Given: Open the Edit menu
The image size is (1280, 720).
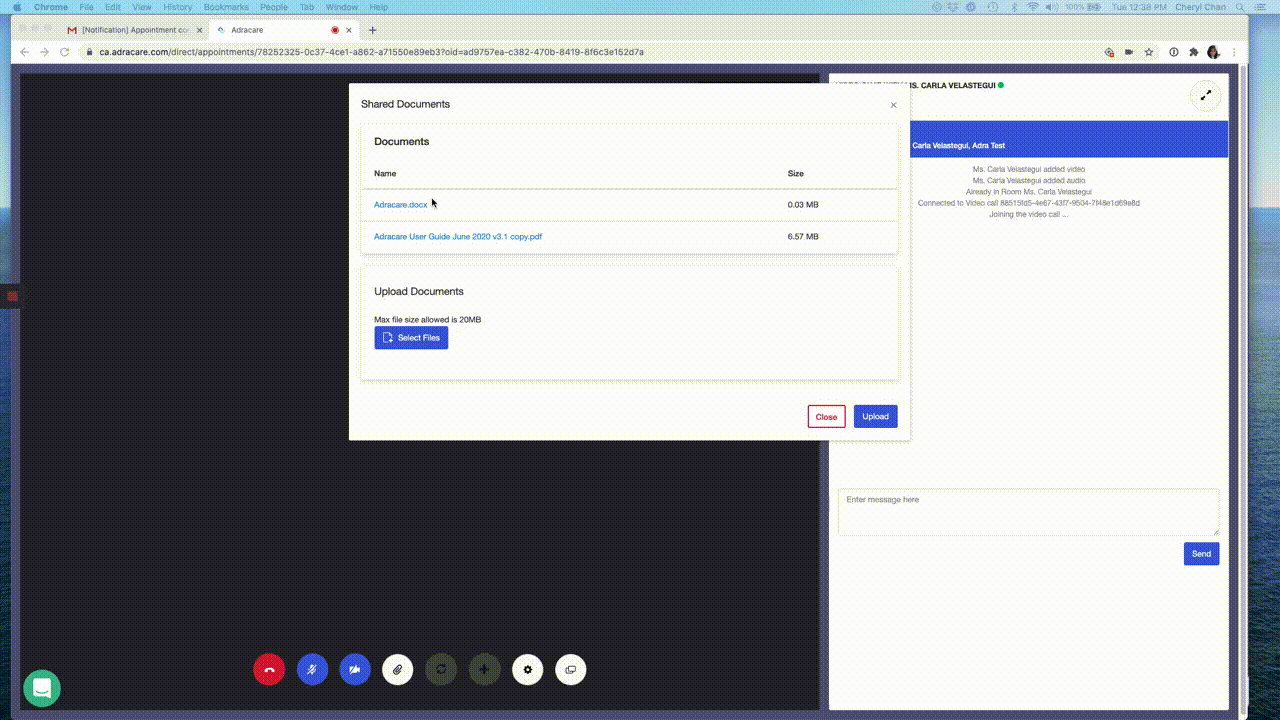Looking at the screenshot, I should pyautogui.click(x=113, y=7).
